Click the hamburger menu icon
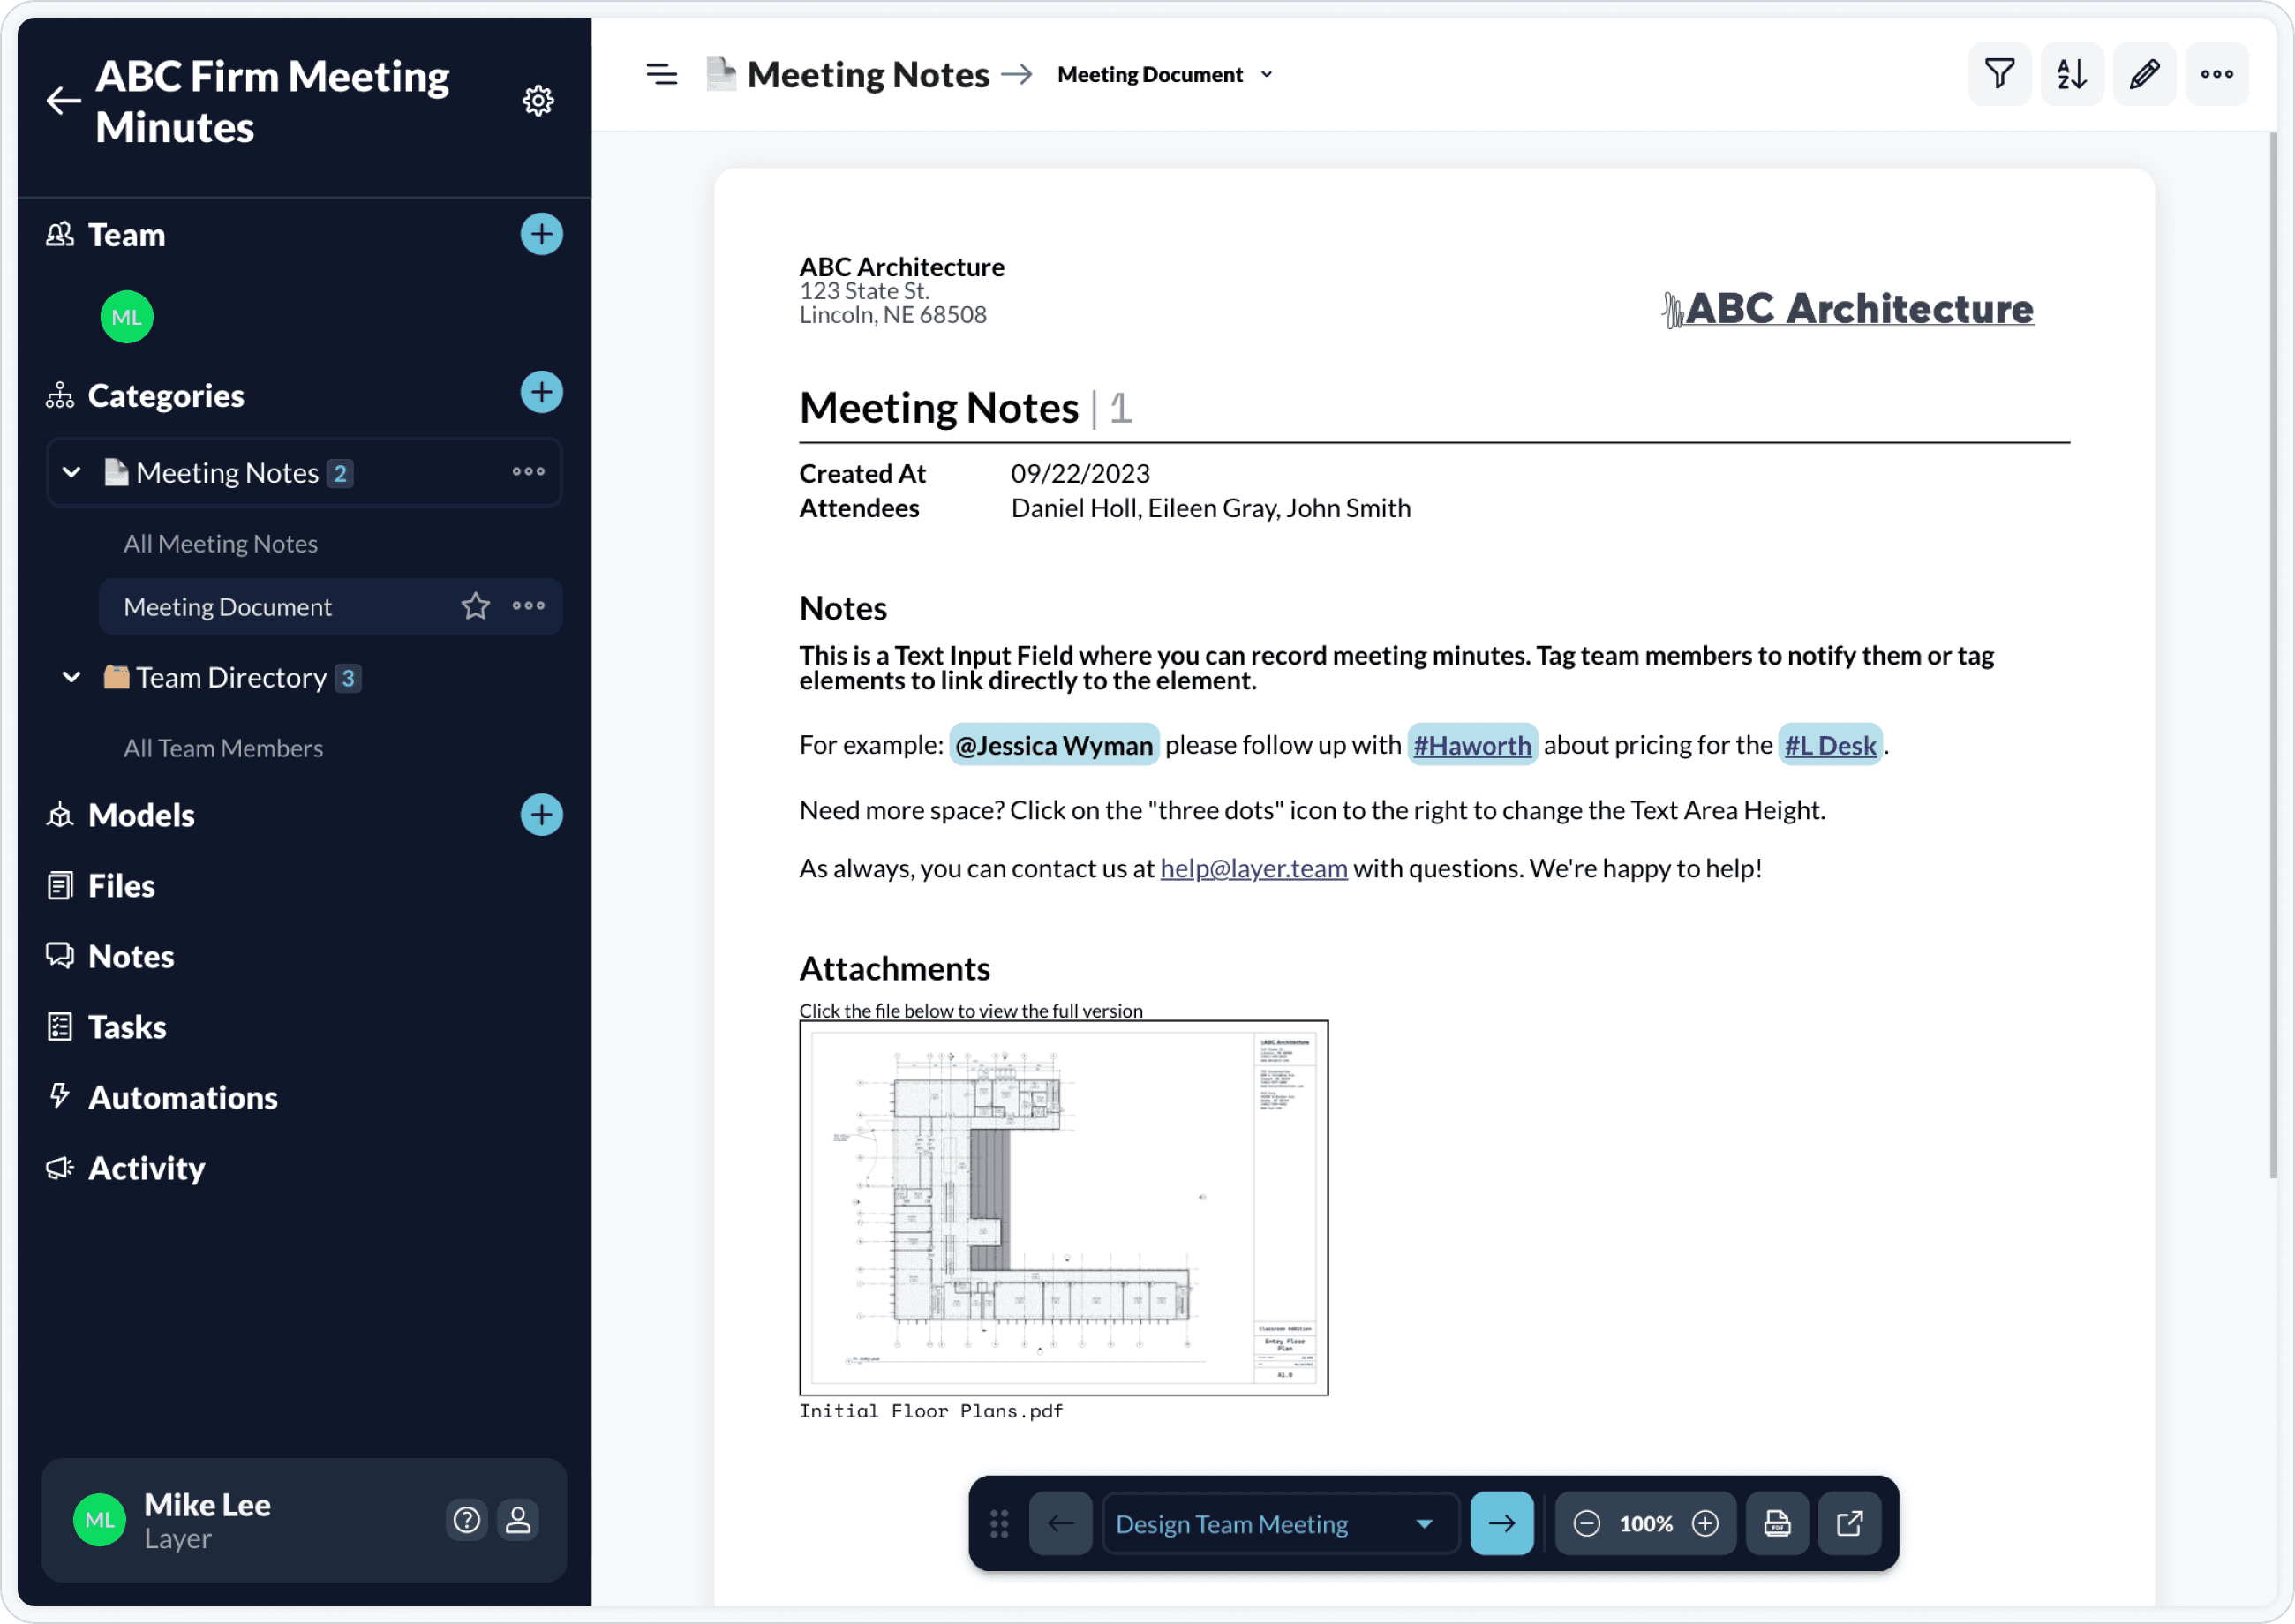Viewport: 2295px width, 1624px height. click(x=663, y=74)
